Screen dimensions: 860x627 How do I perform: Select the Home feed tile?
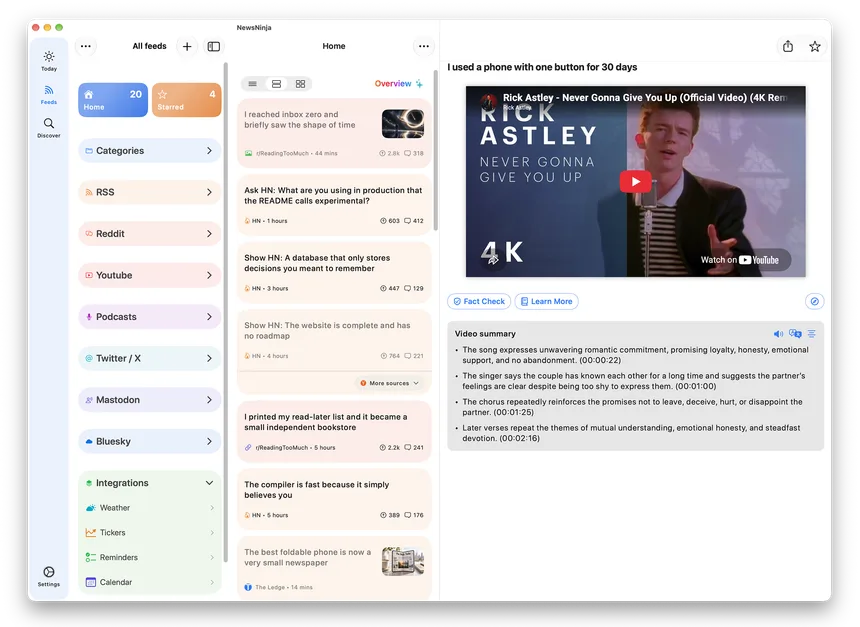(113, 100)
